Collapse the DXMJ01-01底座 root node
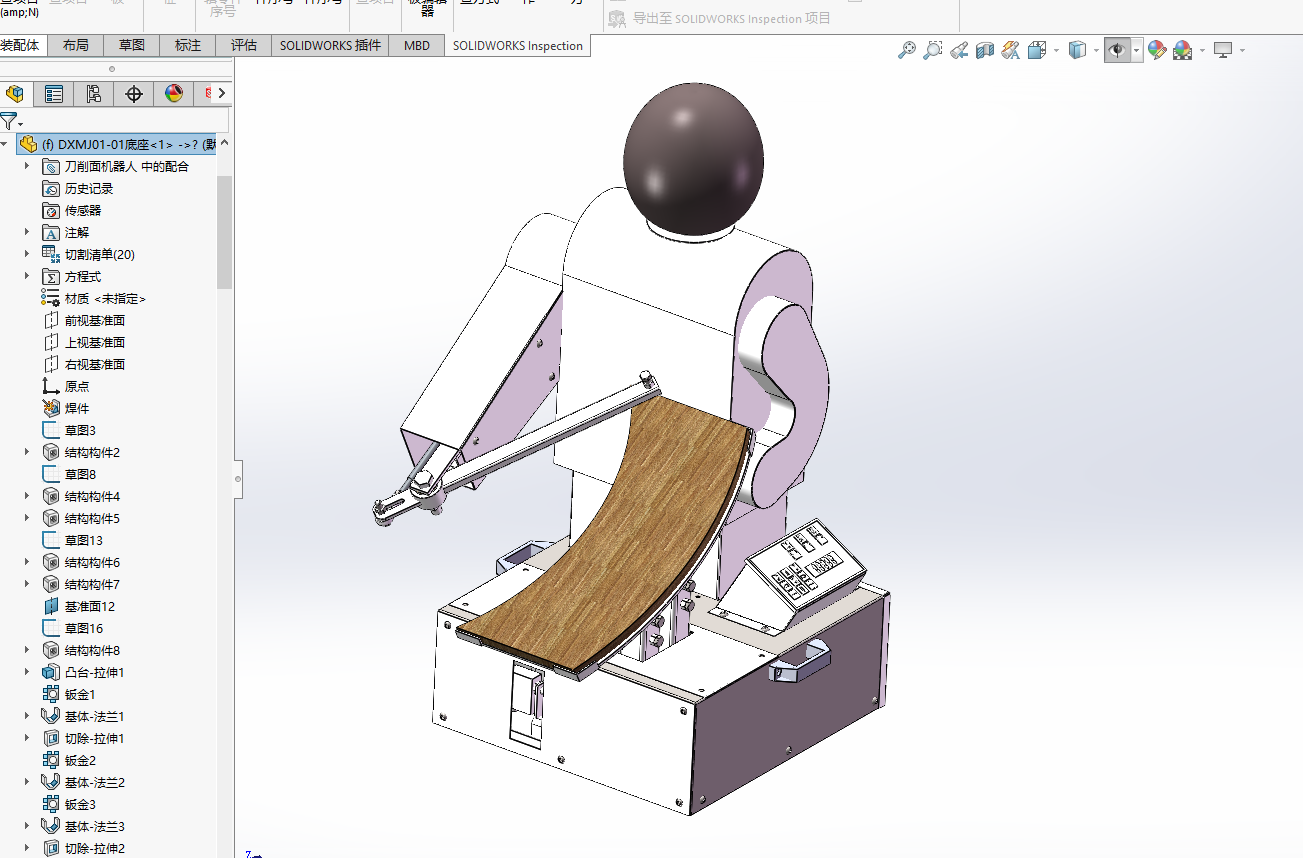 click(x=5, y=144)
